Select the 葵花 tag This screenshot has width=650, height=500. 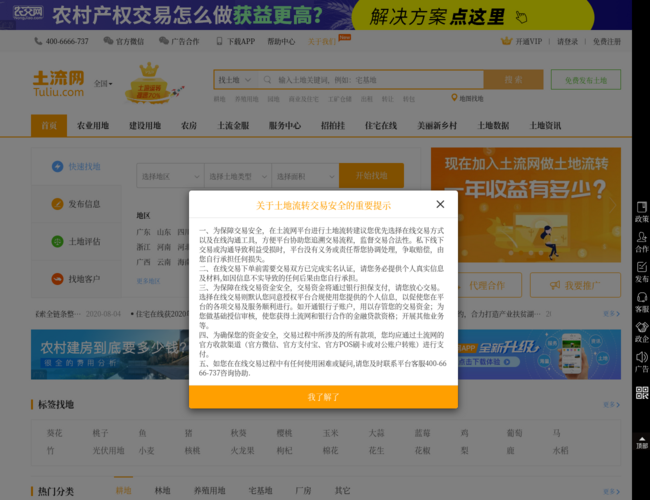[54, 433]
